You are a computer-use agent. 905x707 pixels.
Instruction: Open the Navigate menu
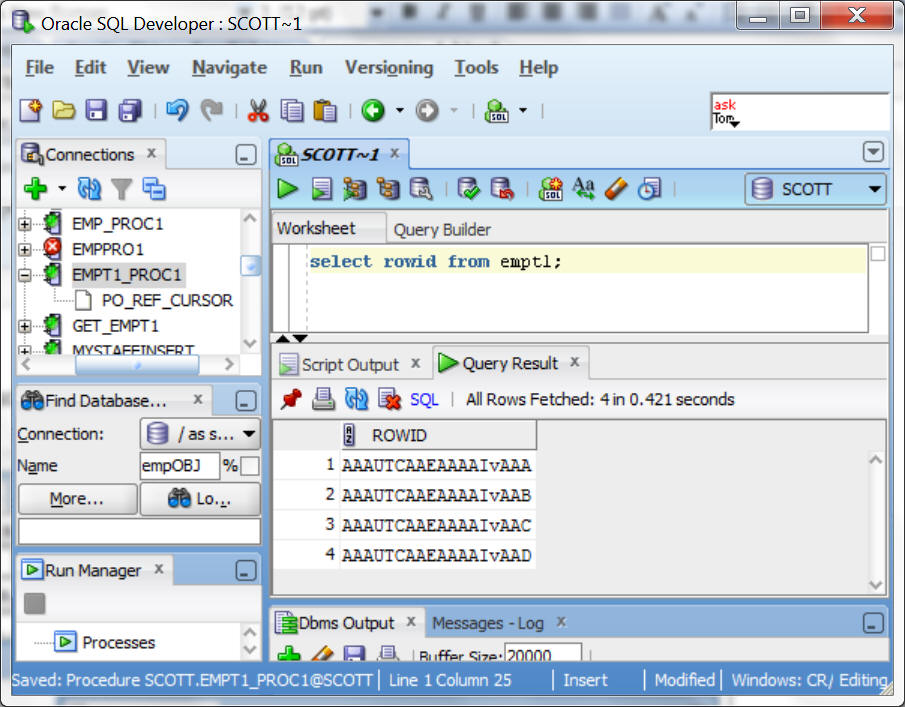point(229,68)
